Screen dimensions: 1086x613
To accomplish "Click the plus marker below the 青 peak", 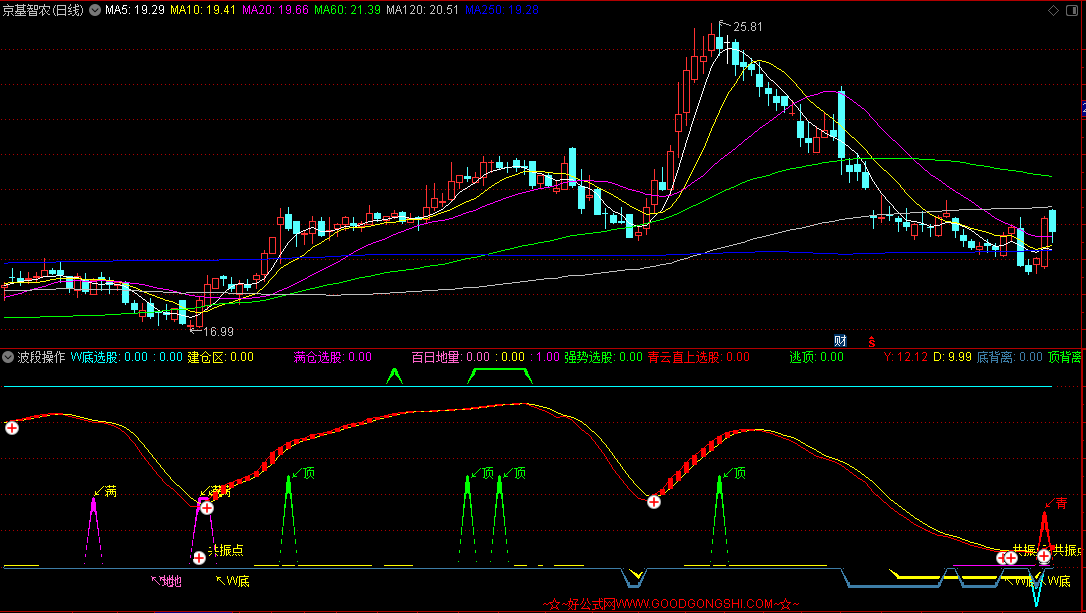I will [x=1044, y=556].
